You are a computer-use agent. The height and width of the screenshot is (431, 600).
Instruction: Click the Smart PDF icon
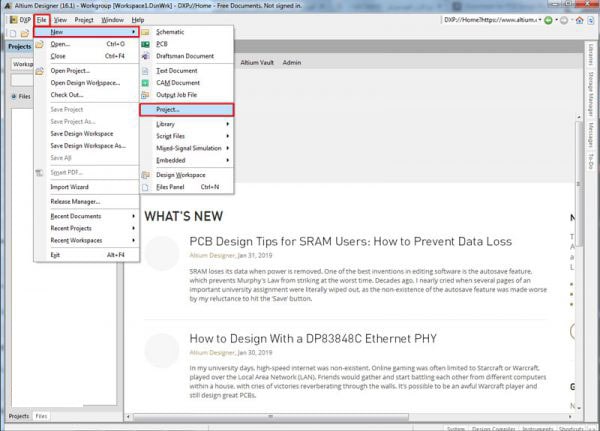coord(40,173)
